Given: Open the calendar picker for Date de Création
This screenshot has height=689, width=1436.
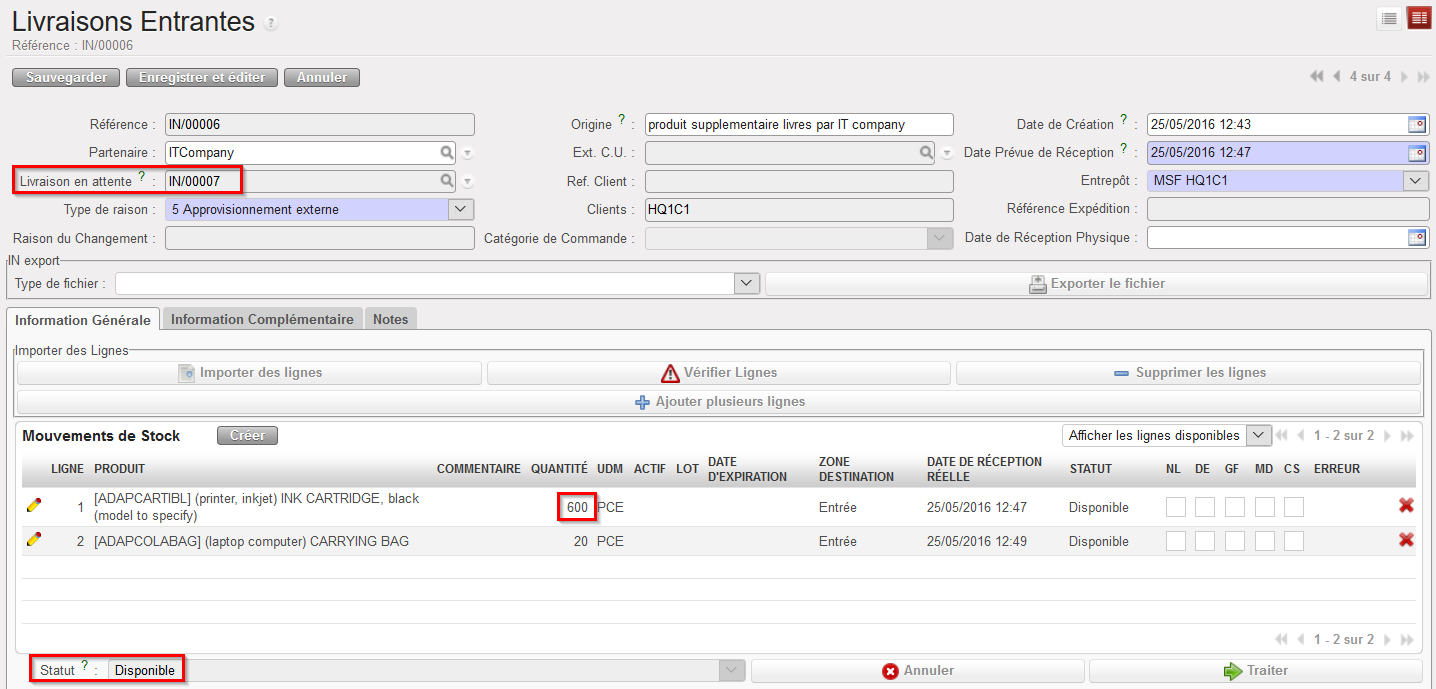Looking at the screenshot, I should (x=1417, y=125).
